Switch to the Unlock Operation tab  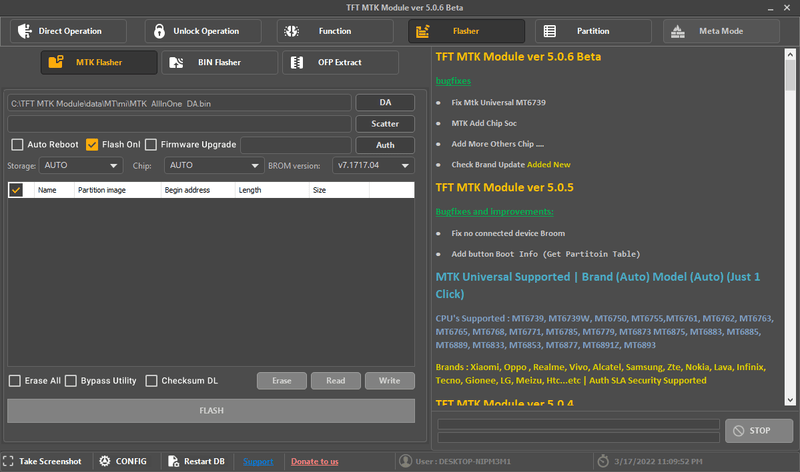203,31
